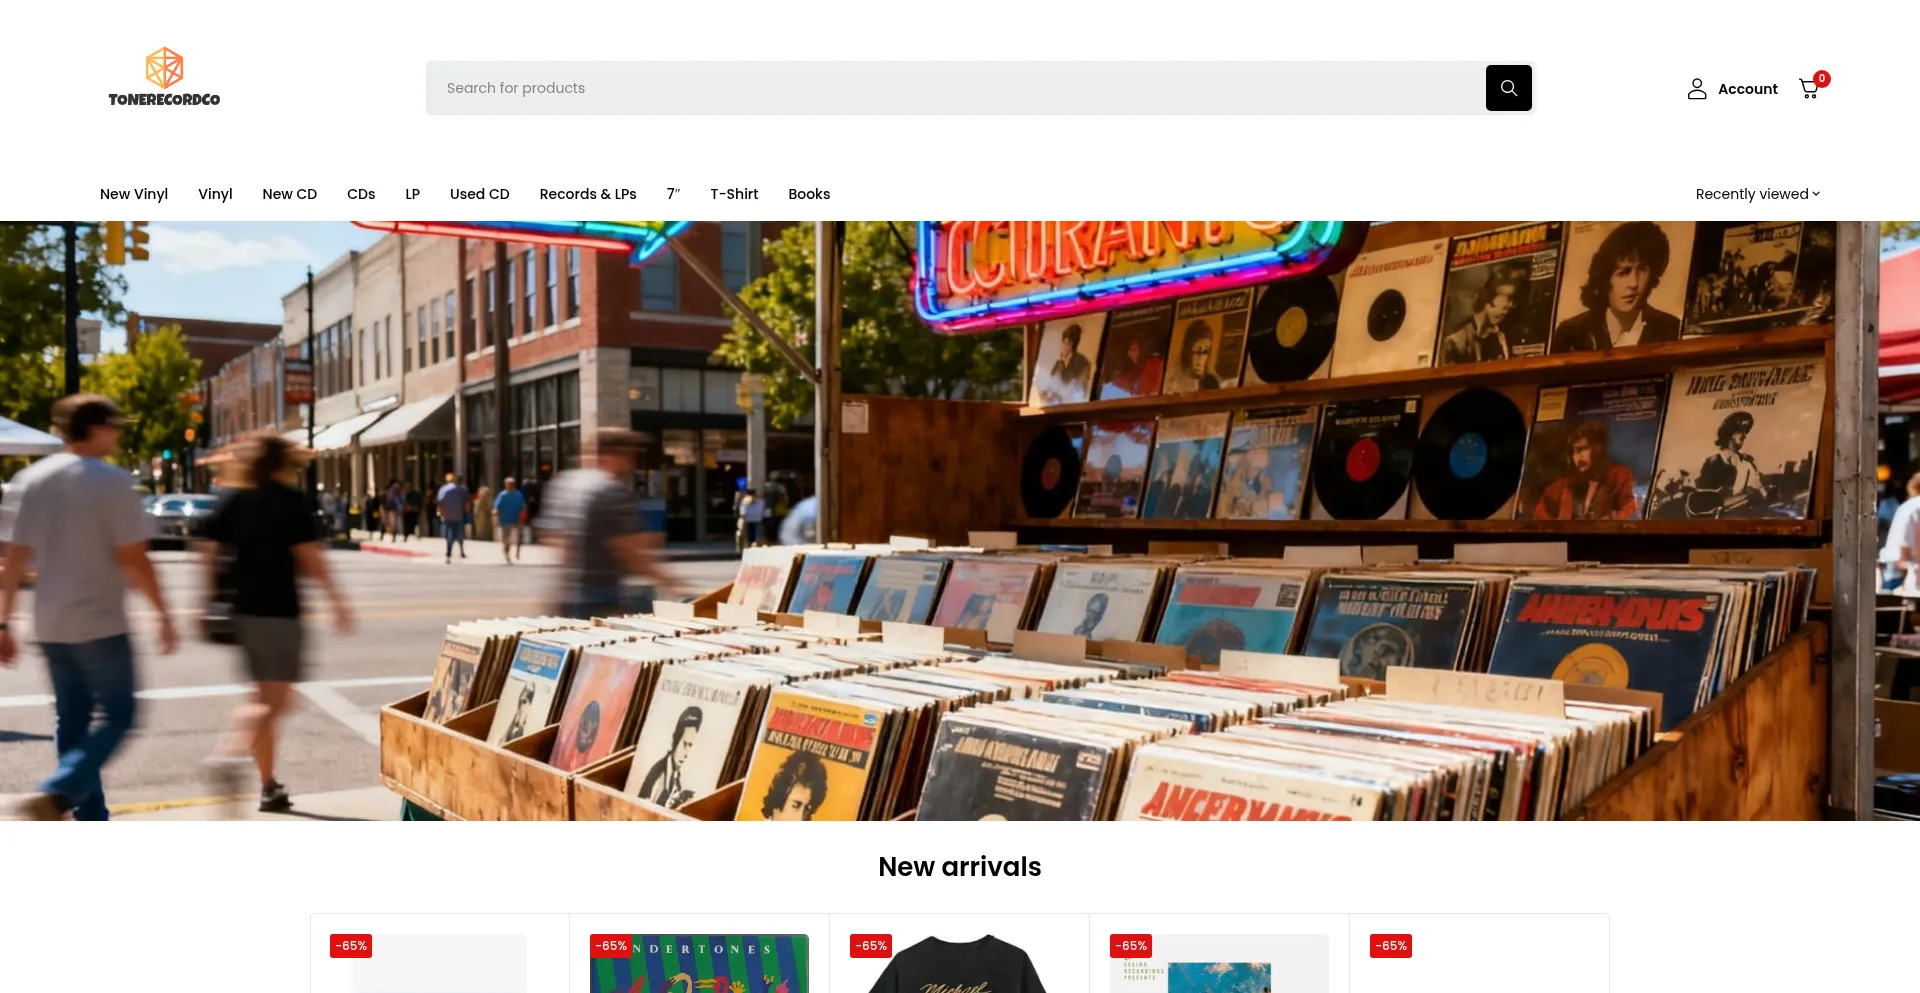
Task: Open the Undertones album thumbnail
Action: click(698, 970)
